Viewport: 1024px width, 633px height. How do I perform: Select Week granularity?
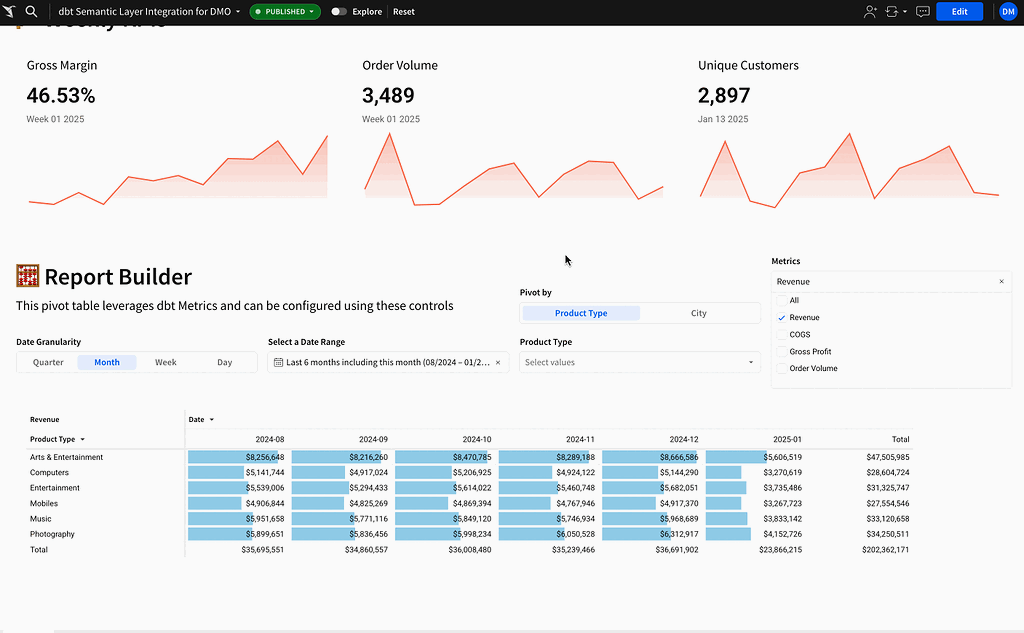pos(165,361)
